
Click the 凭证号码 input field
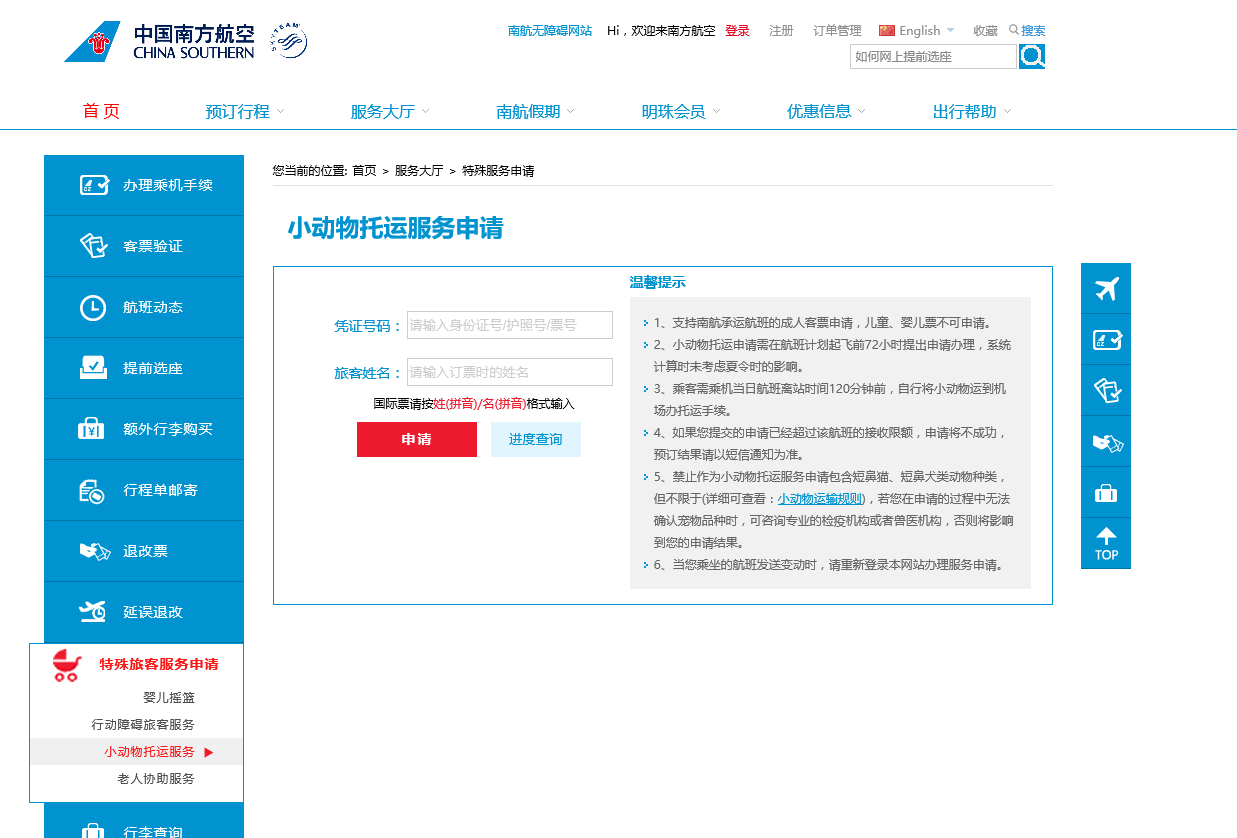510,325
